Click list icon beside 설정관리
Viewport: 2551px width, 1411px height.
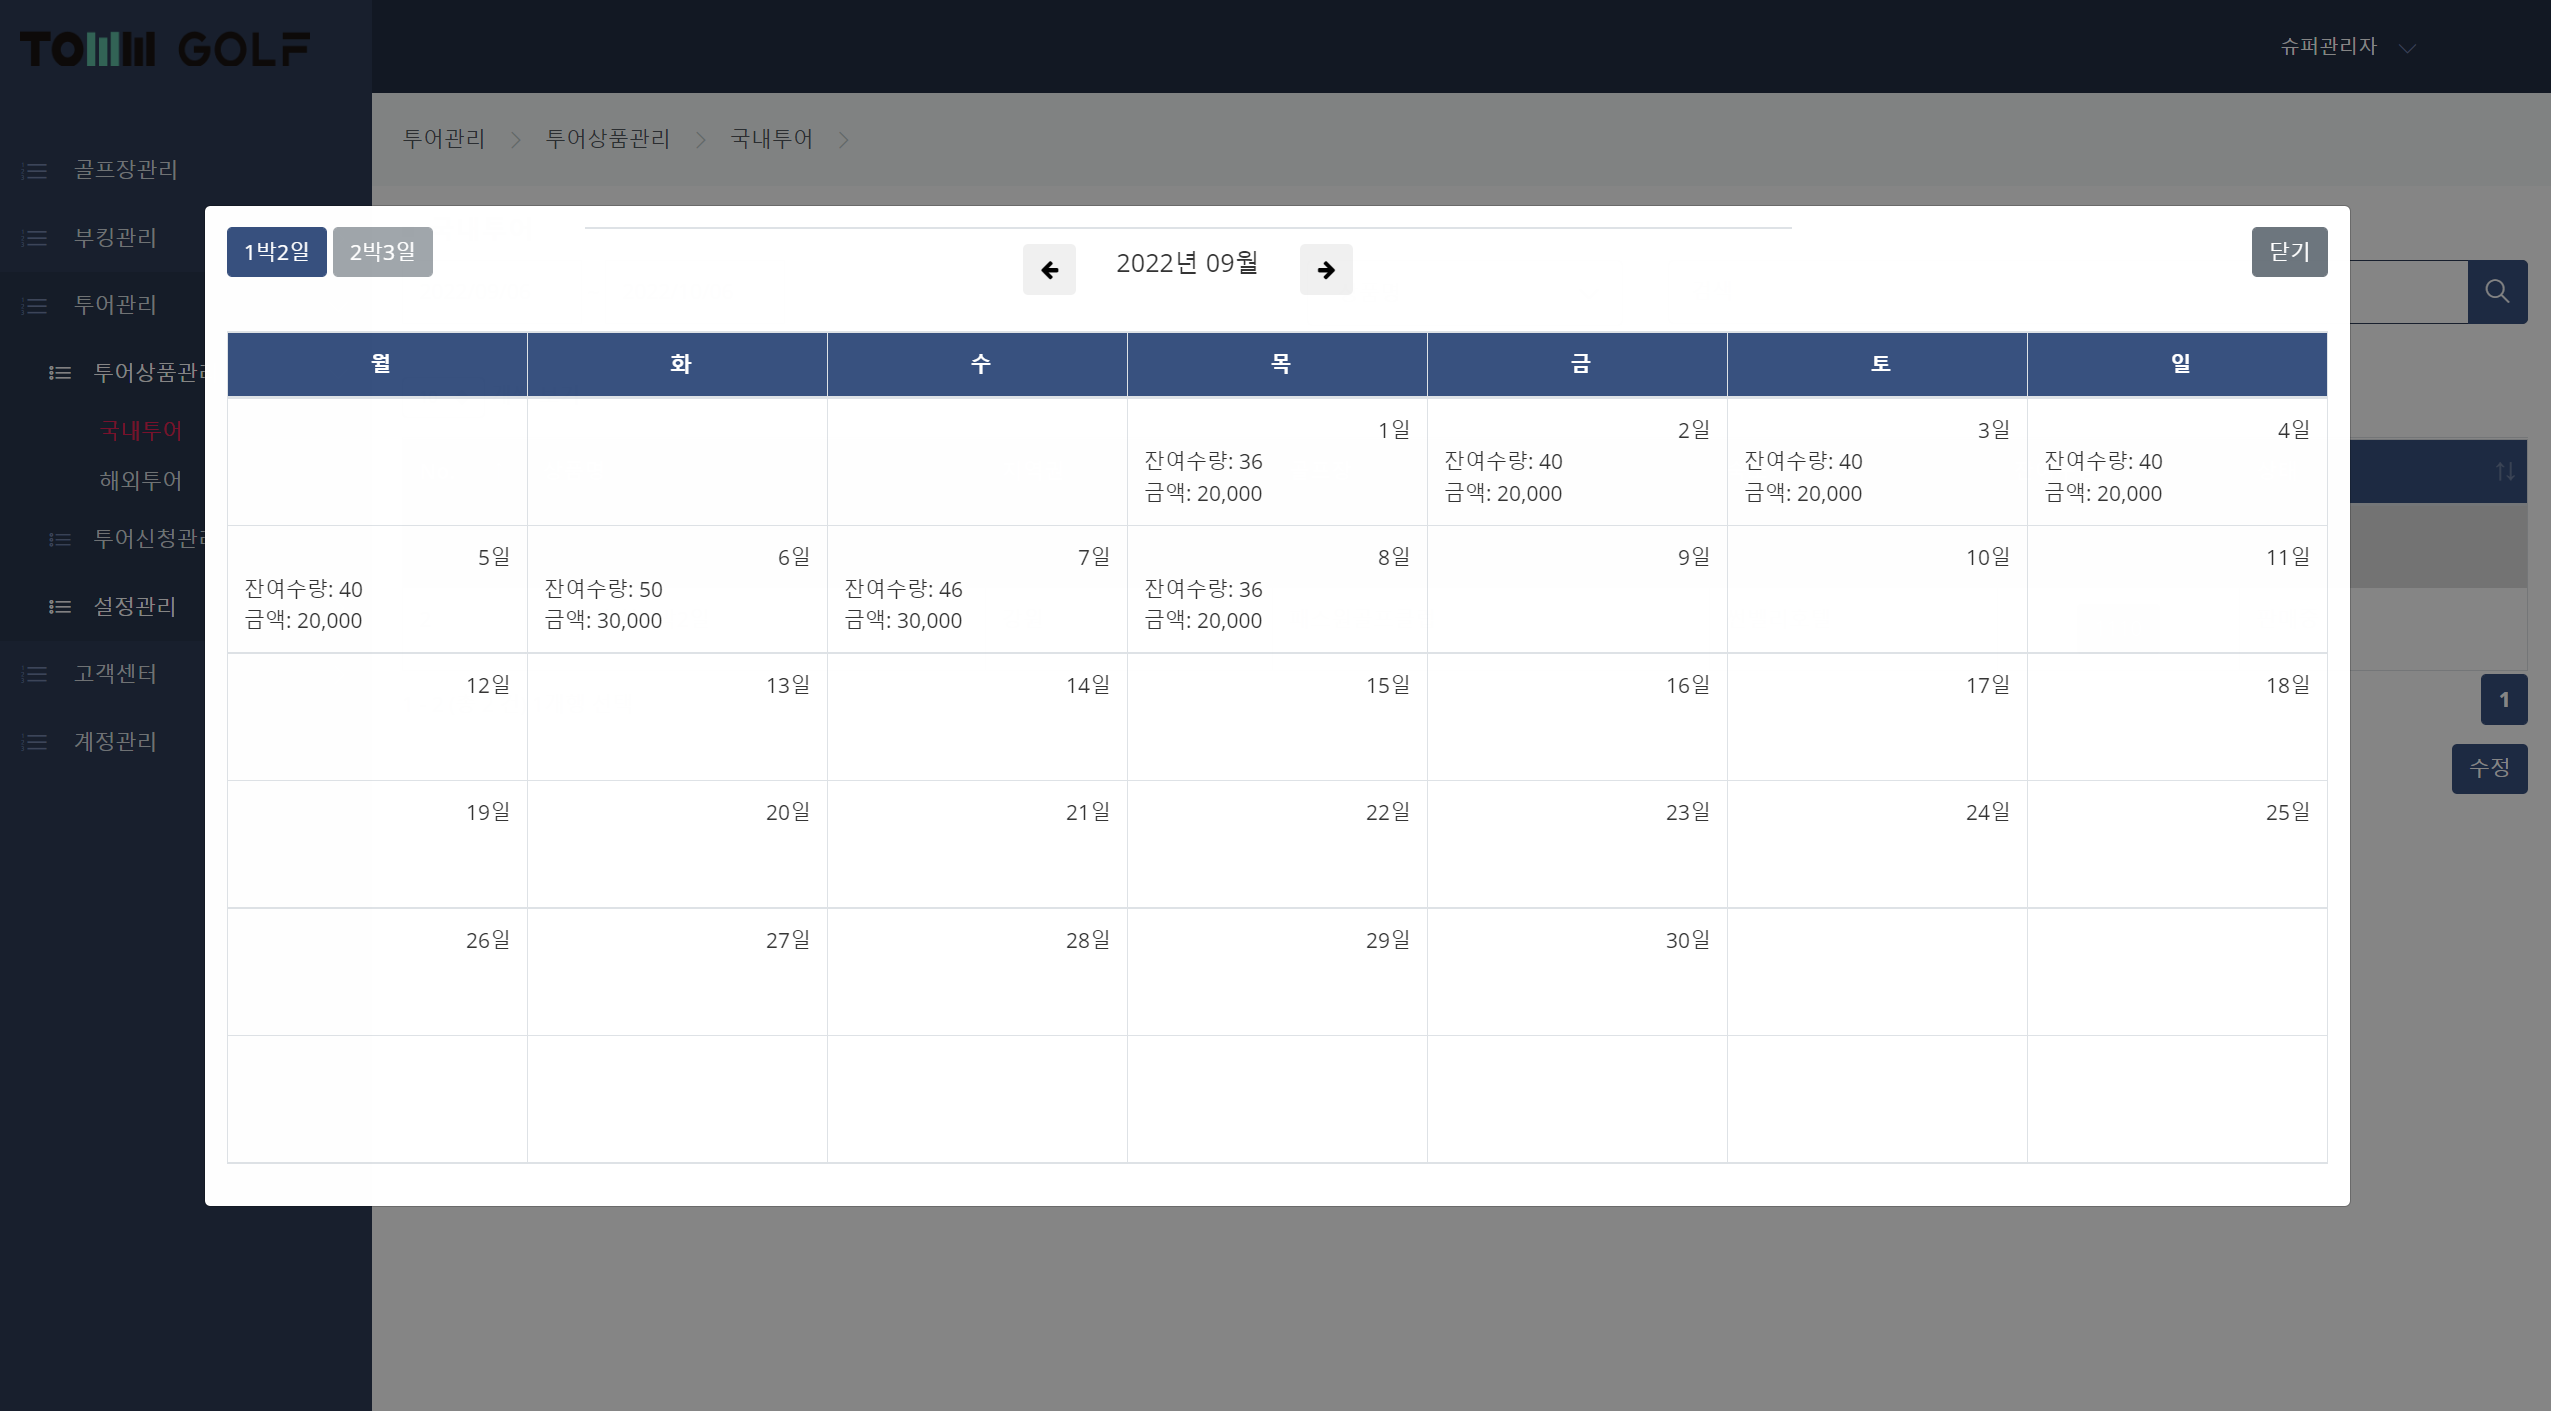tap(60, 607)
